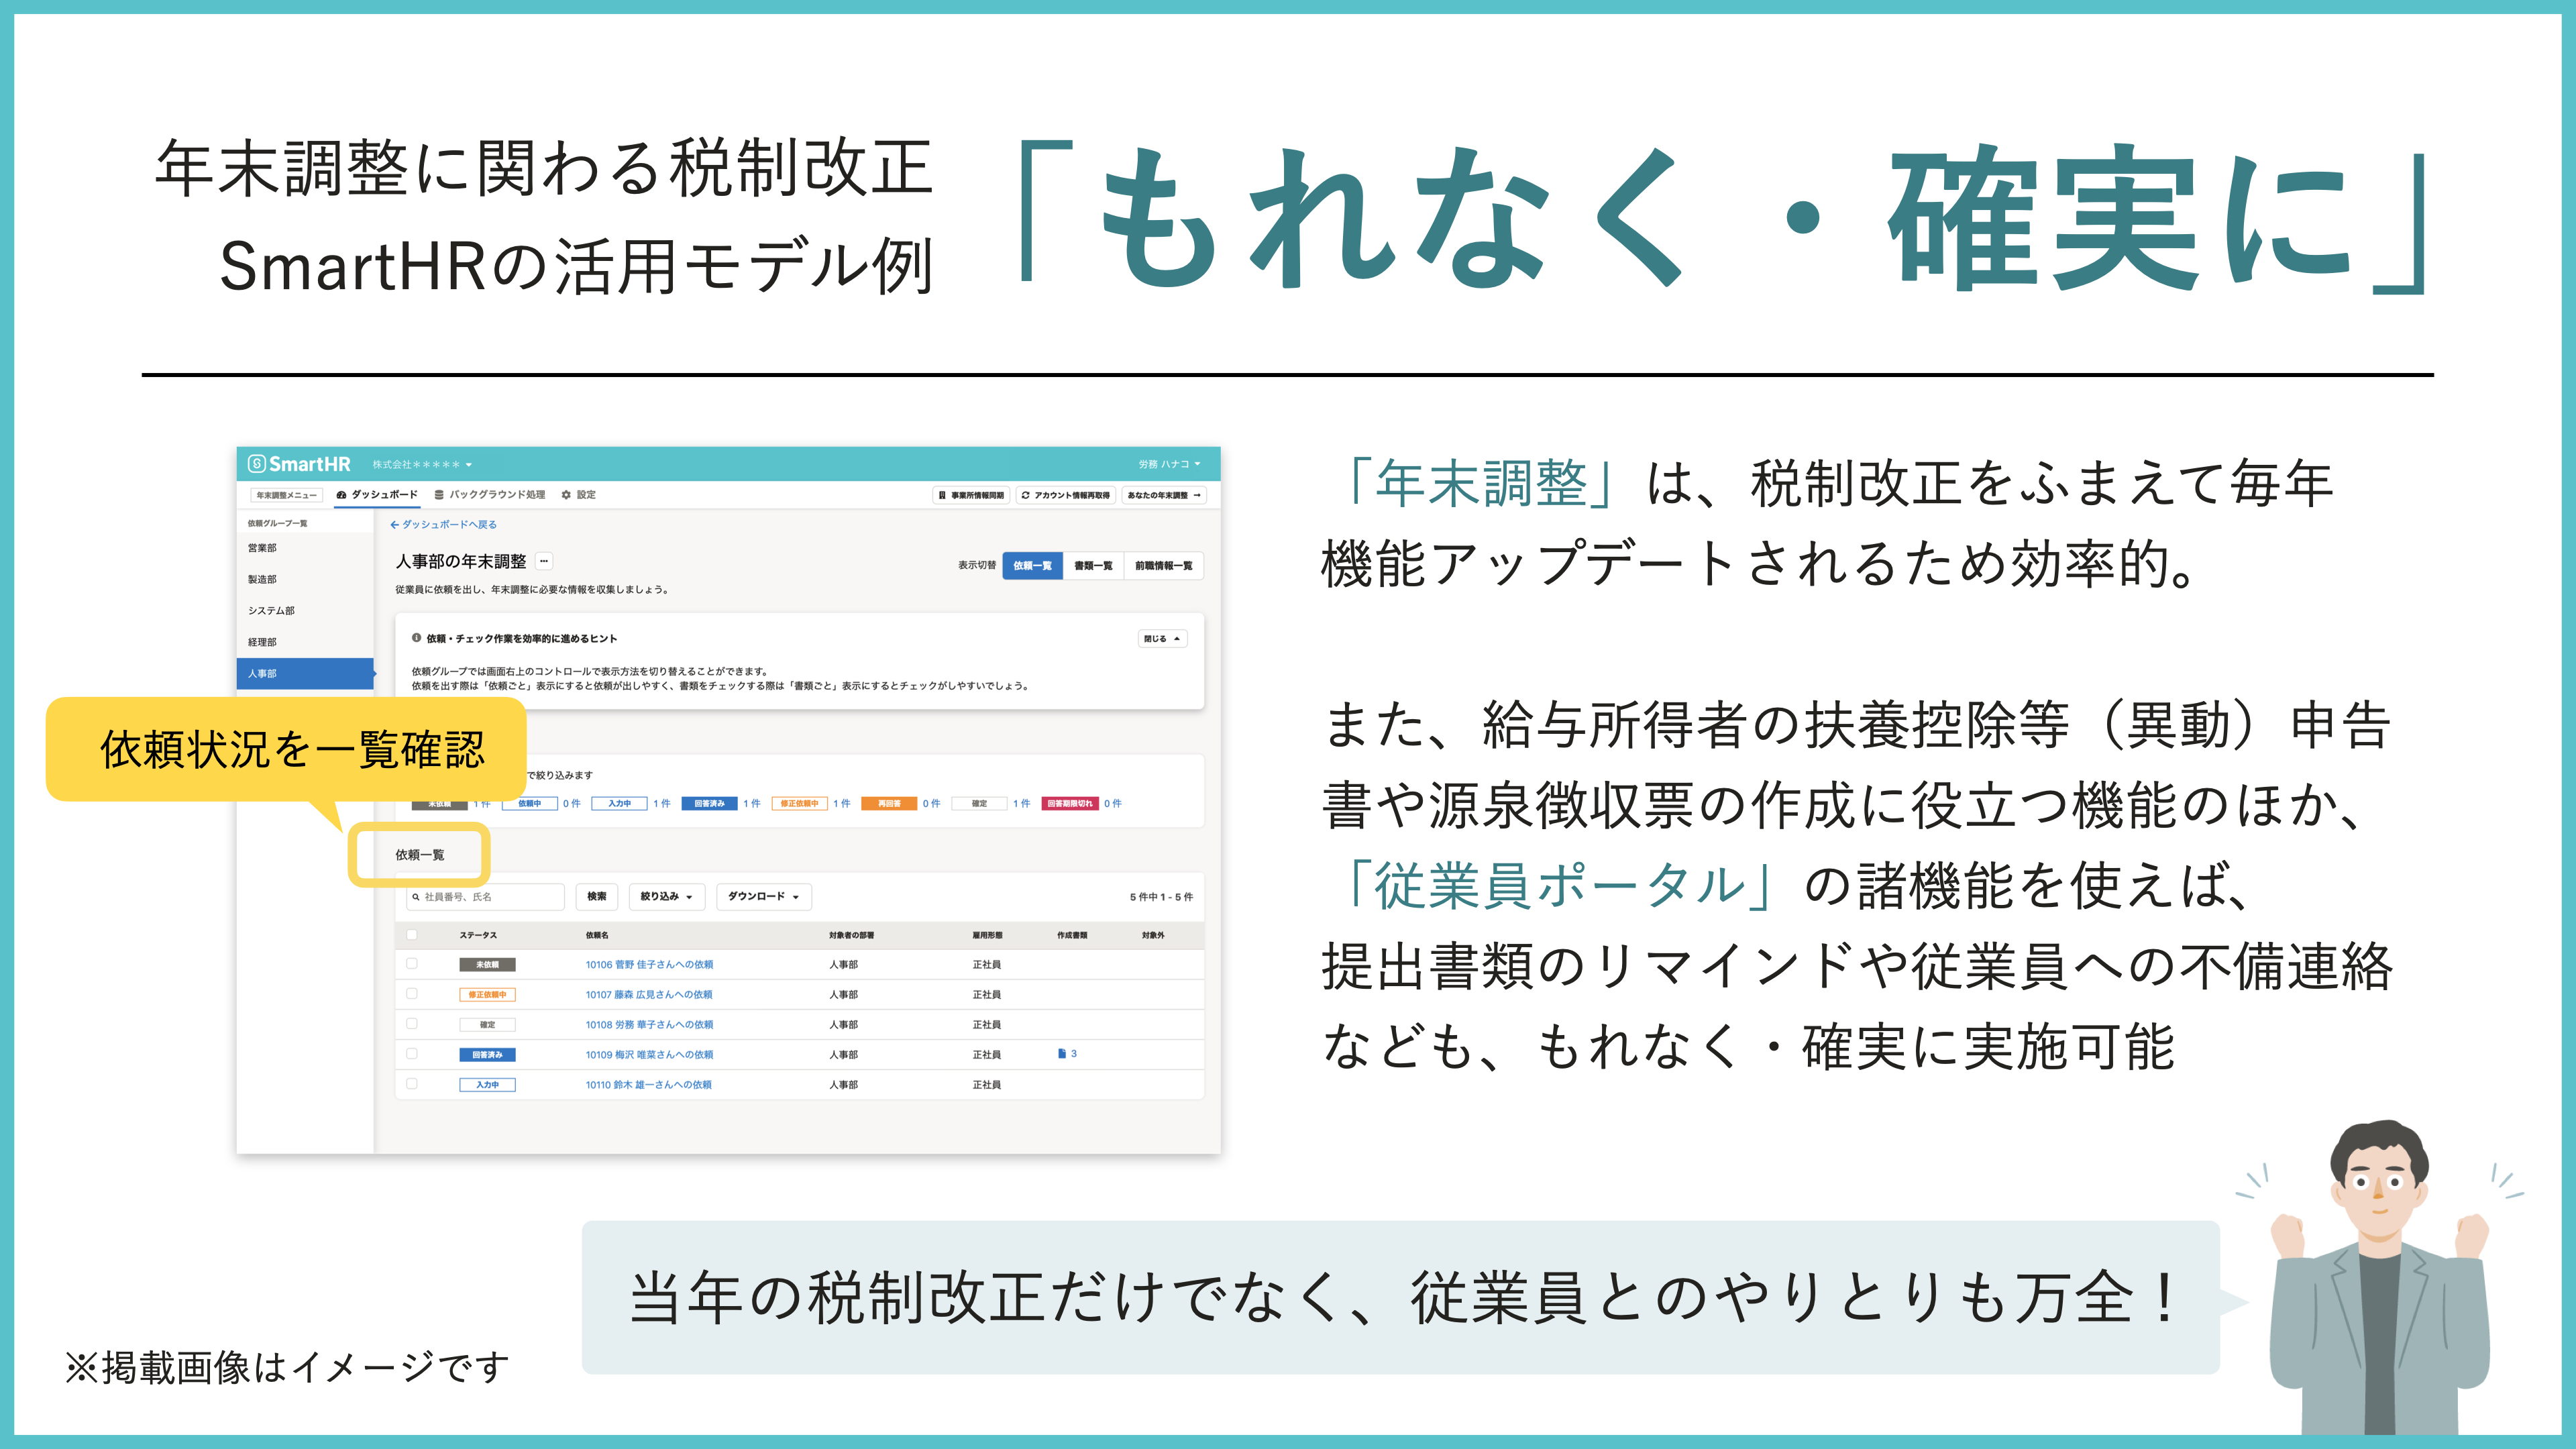Switch view to 依頼一覧
Image resolution: width=2576 pixels, height=1449 pixels.
[1032, 566]
